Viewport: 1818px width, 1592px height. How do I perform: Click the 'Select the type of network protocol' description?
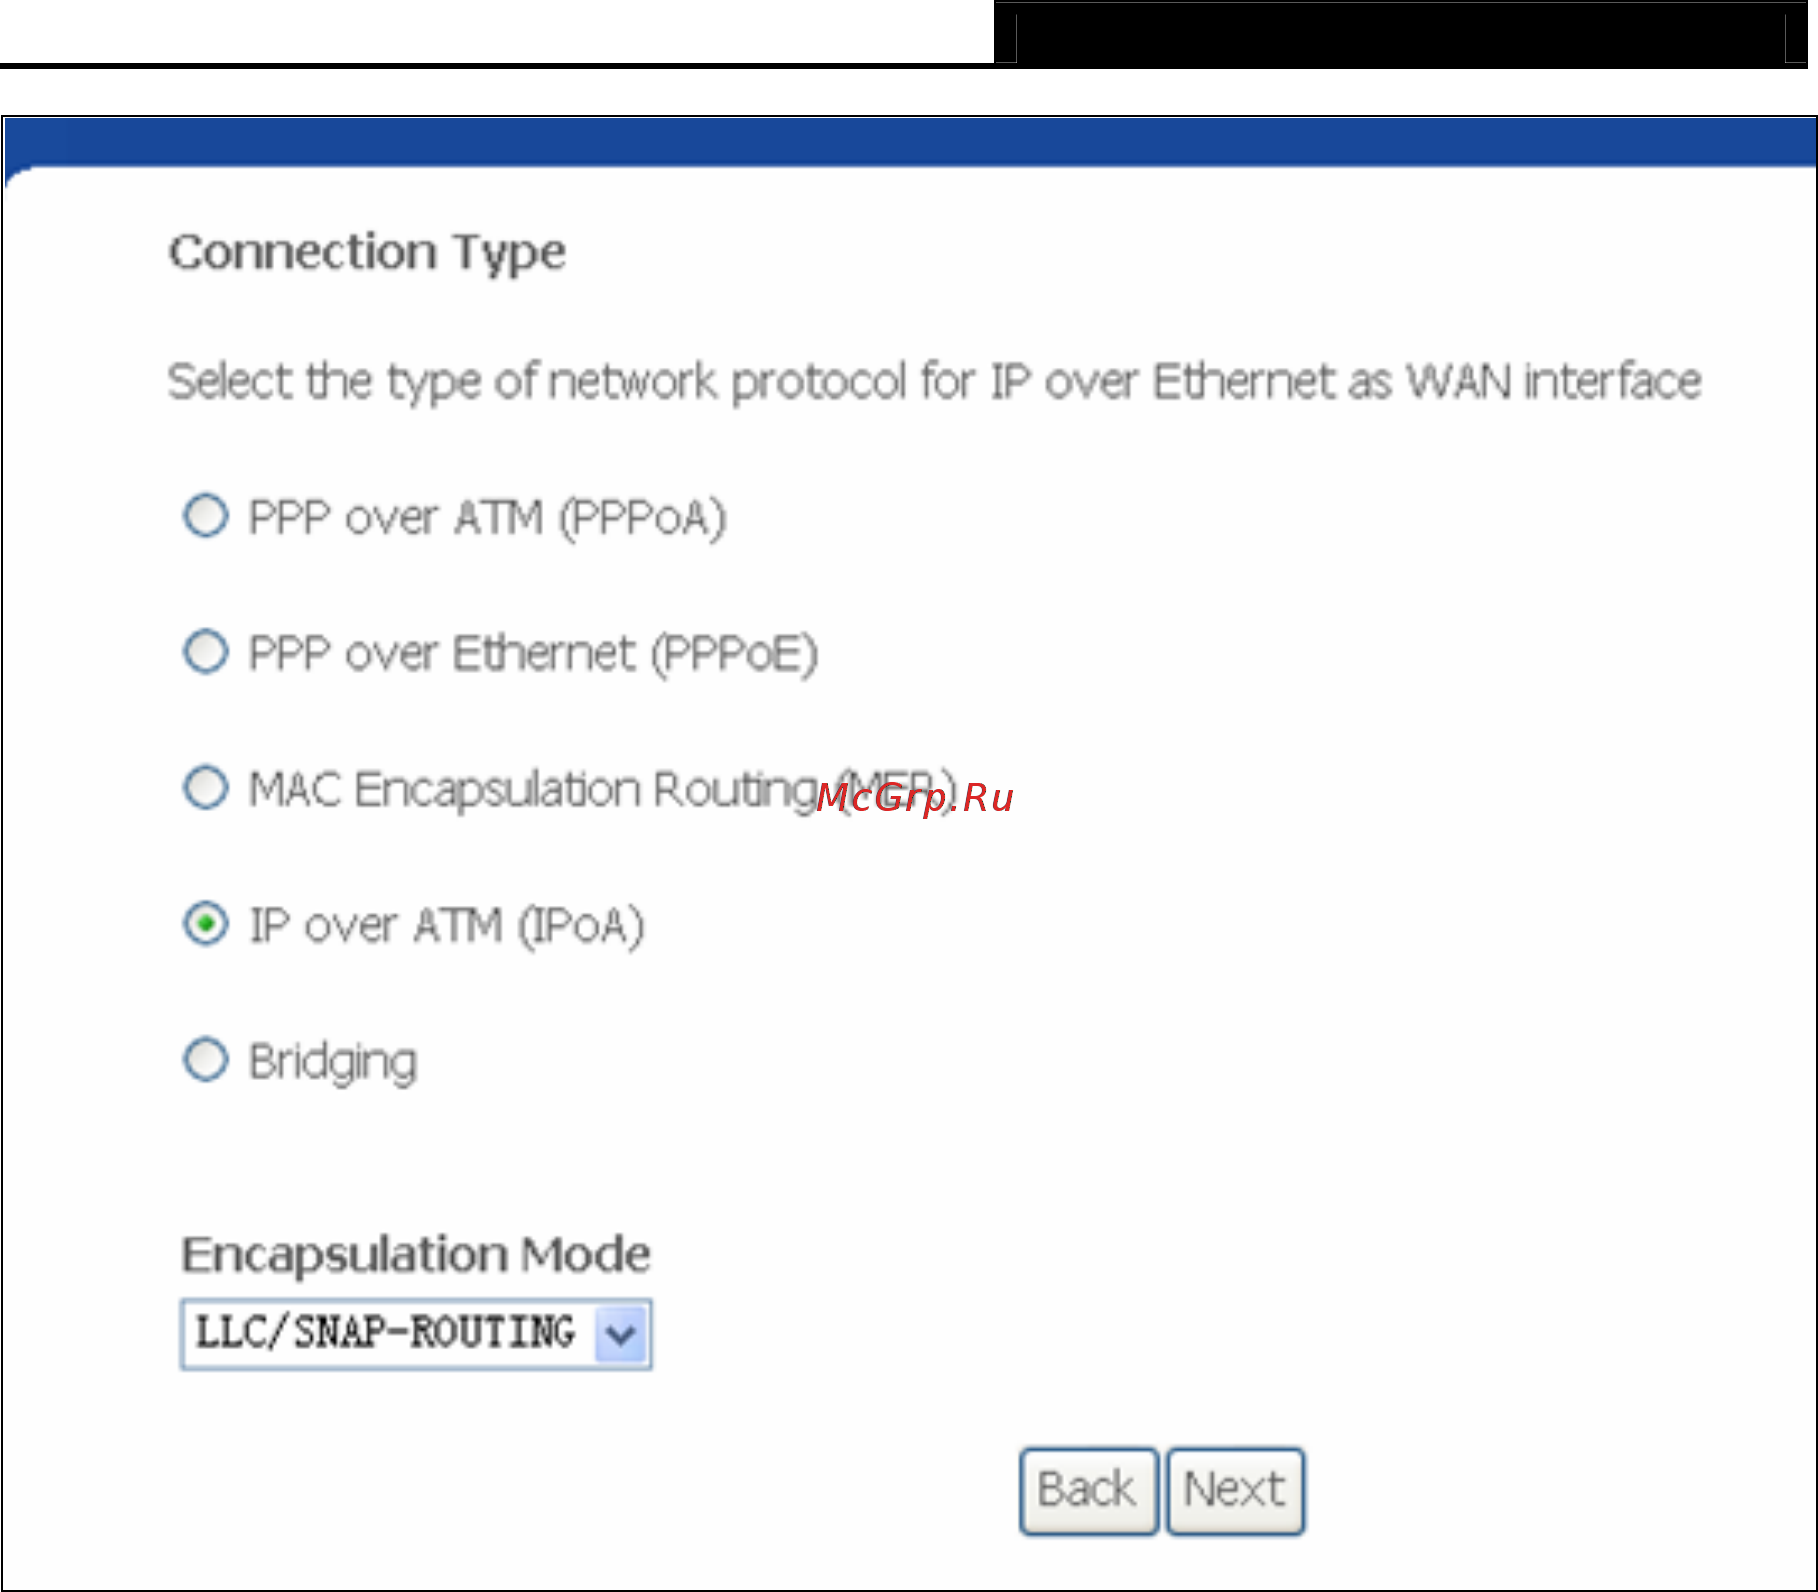tap(935, 382)
